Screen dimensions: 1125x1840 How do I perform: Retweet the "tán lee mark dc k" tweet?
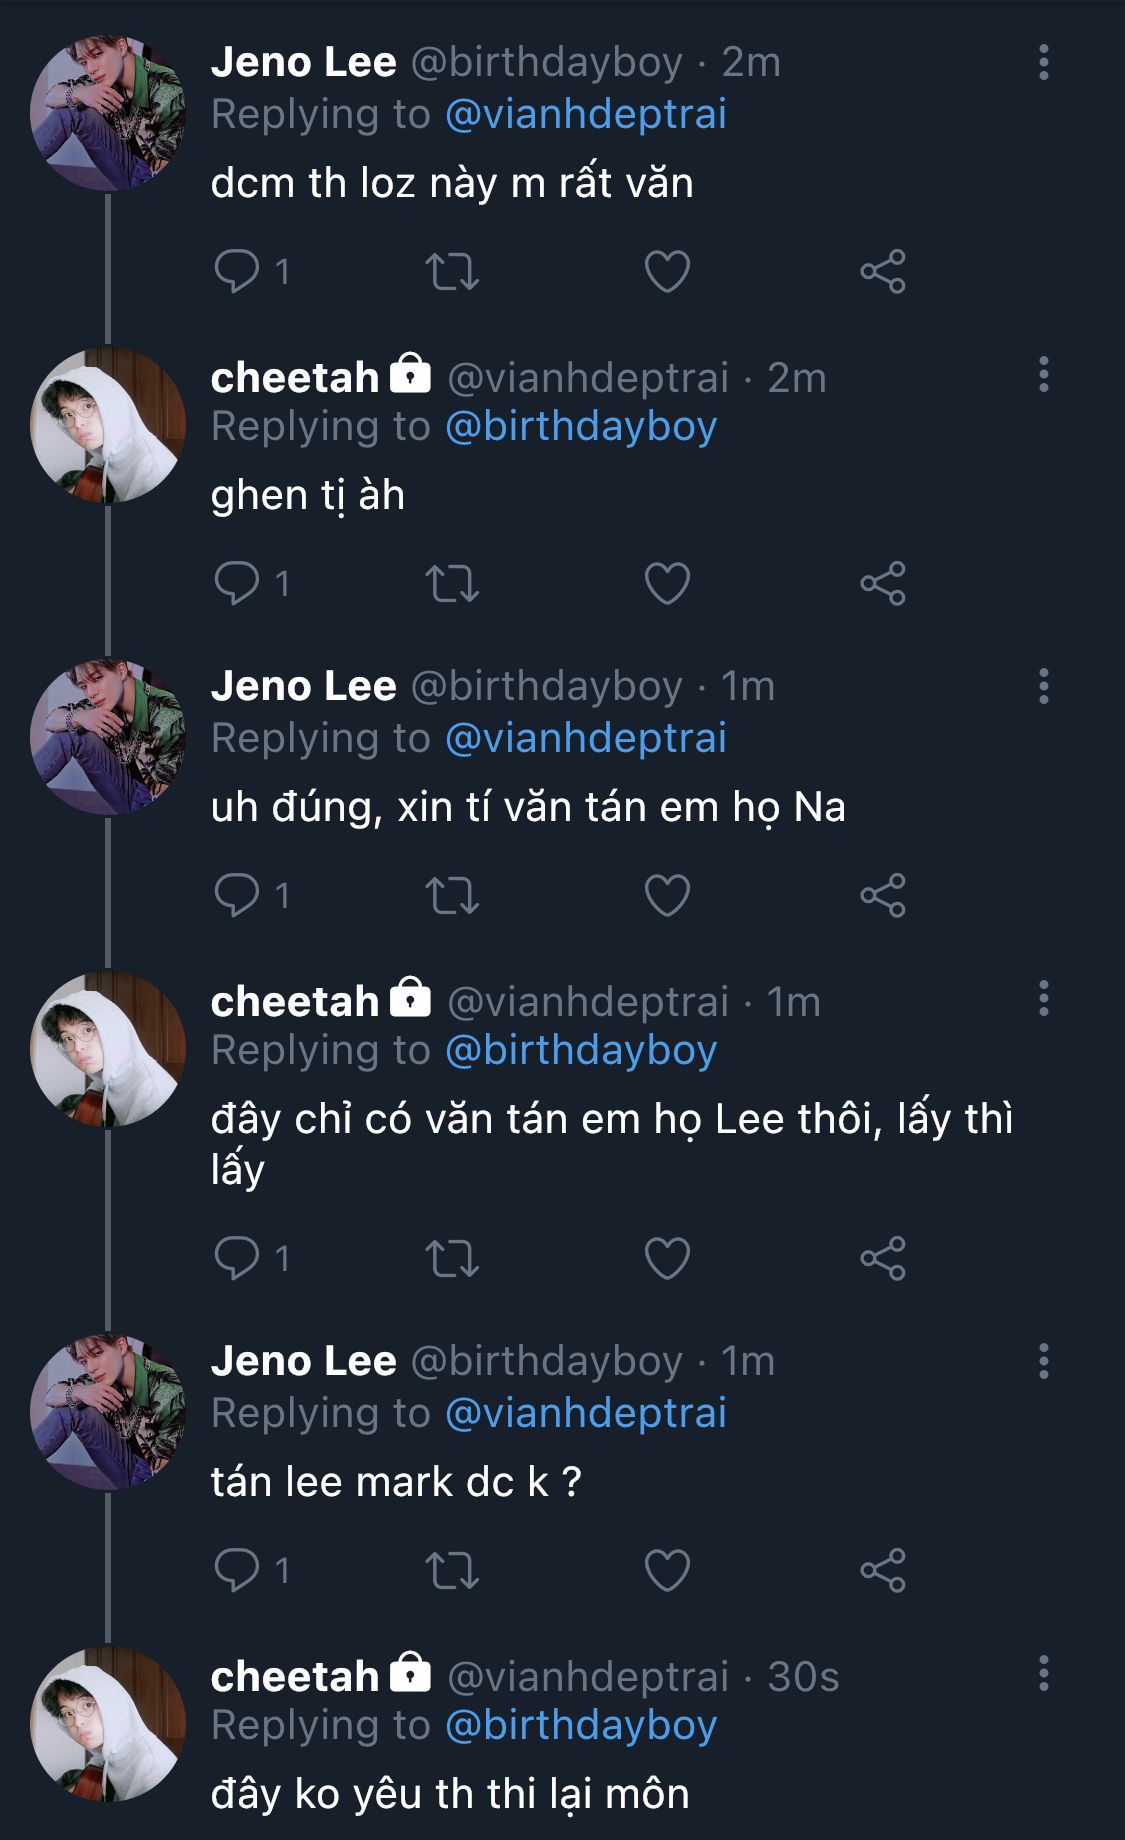pos(452,1570)
